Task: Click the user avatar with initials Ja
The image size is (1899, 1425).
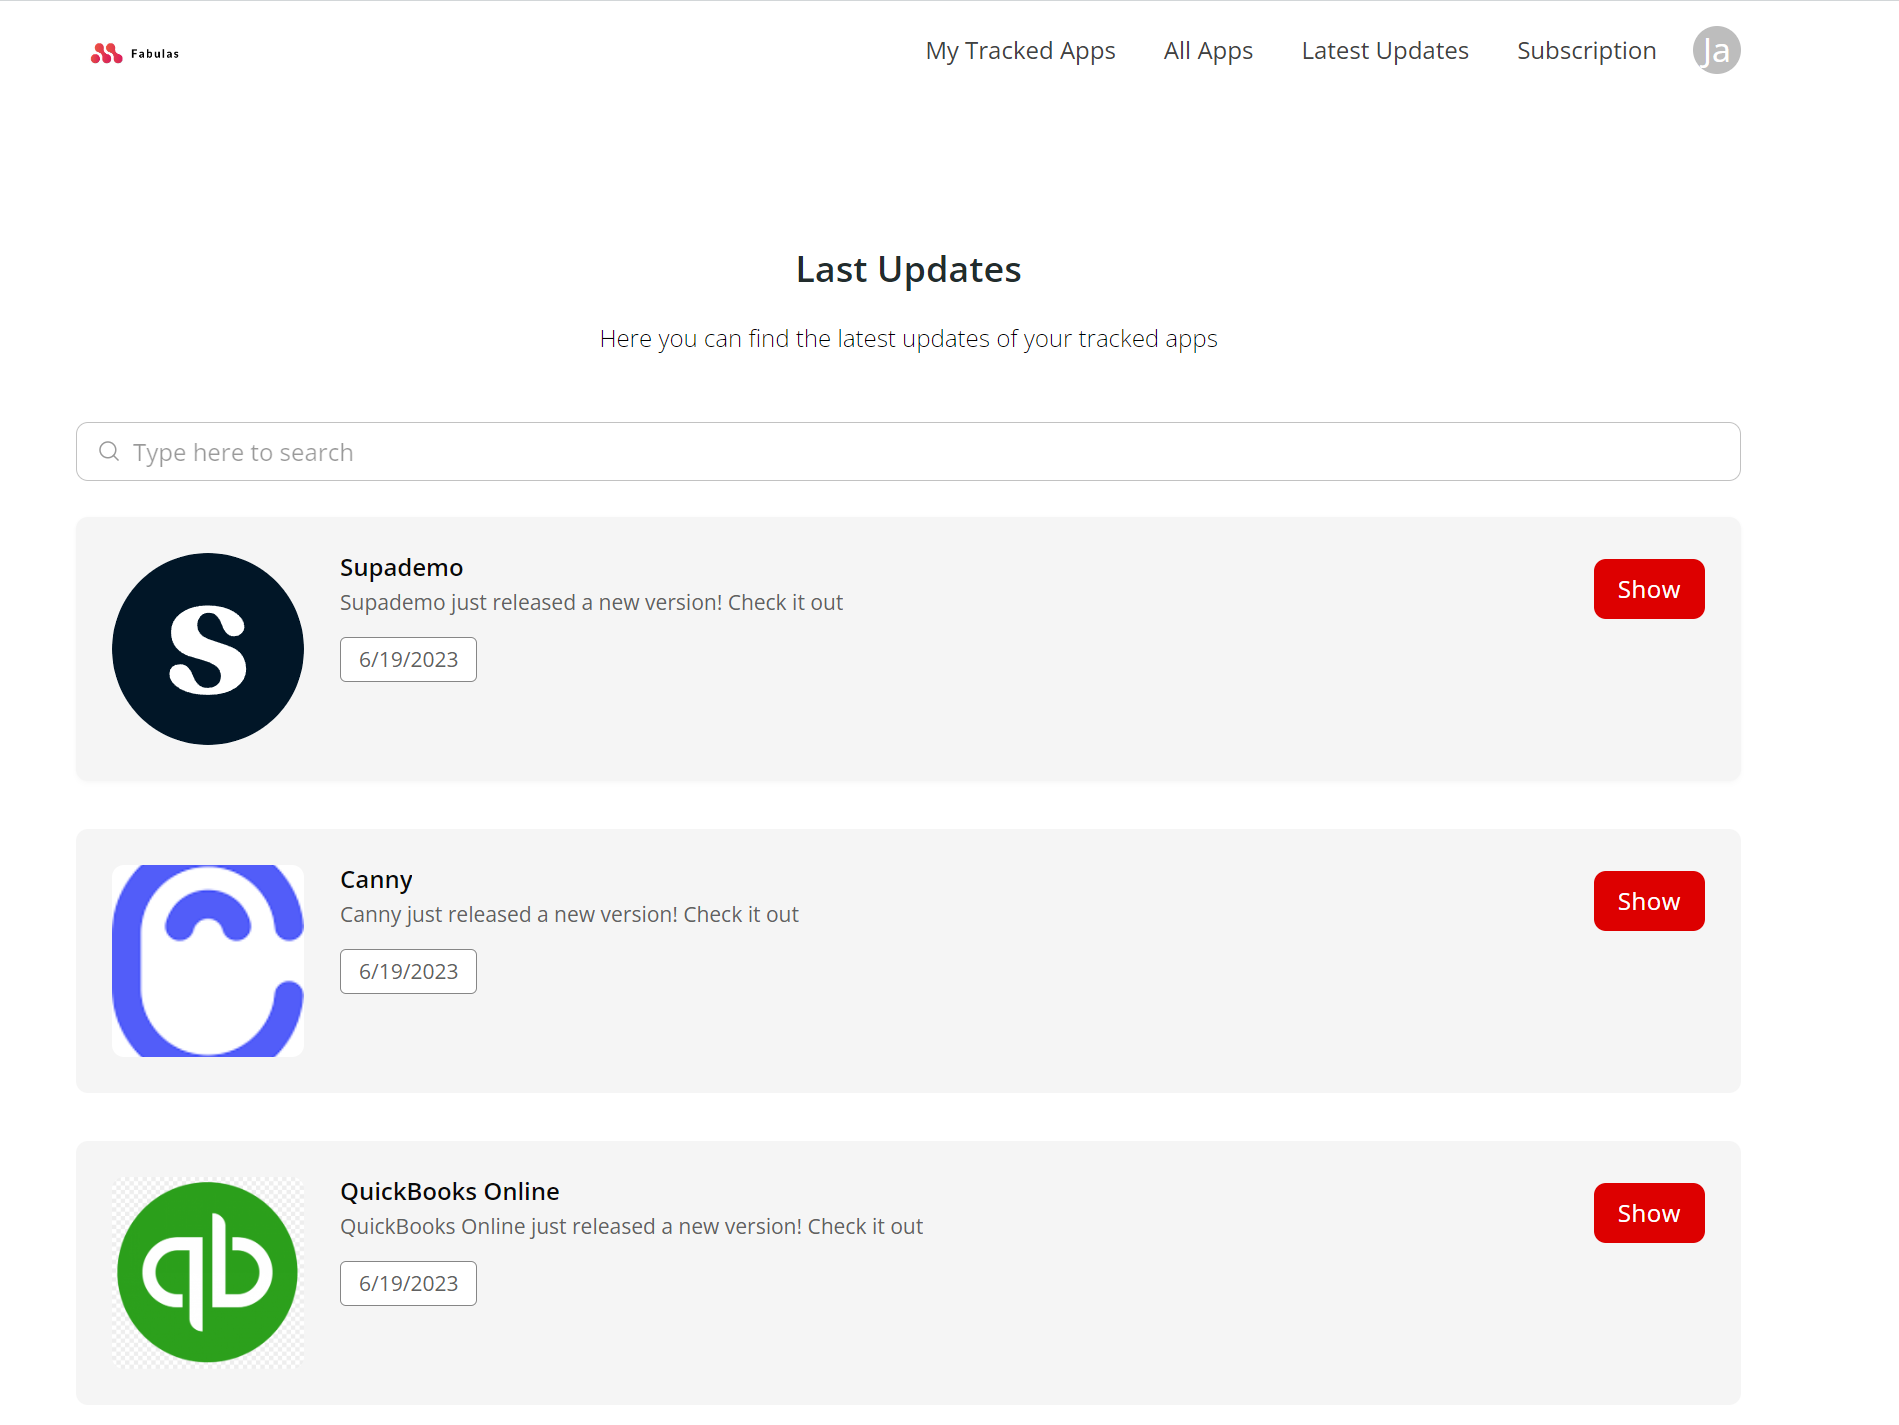Action: pyautogui.click(x=1716, y=50)
